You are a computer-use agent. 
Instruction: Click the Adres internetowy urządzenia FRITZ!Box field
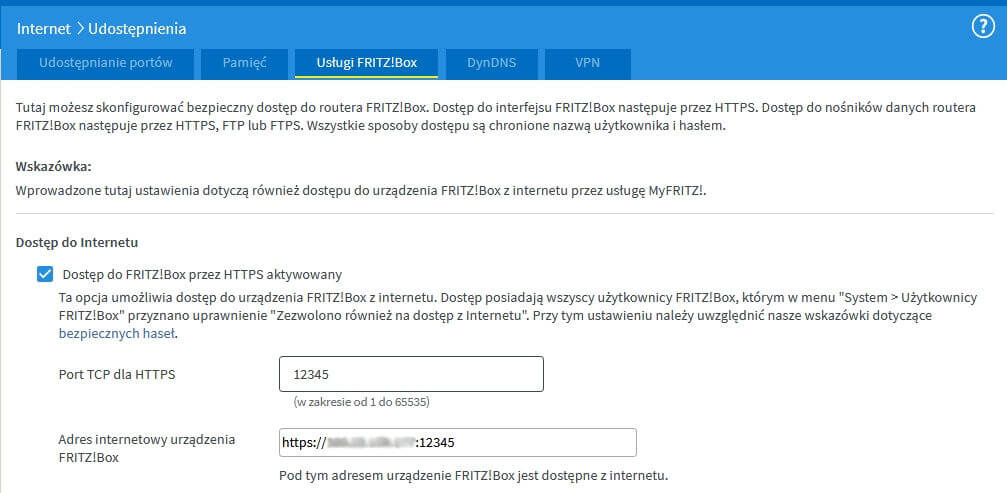(457, 442)
